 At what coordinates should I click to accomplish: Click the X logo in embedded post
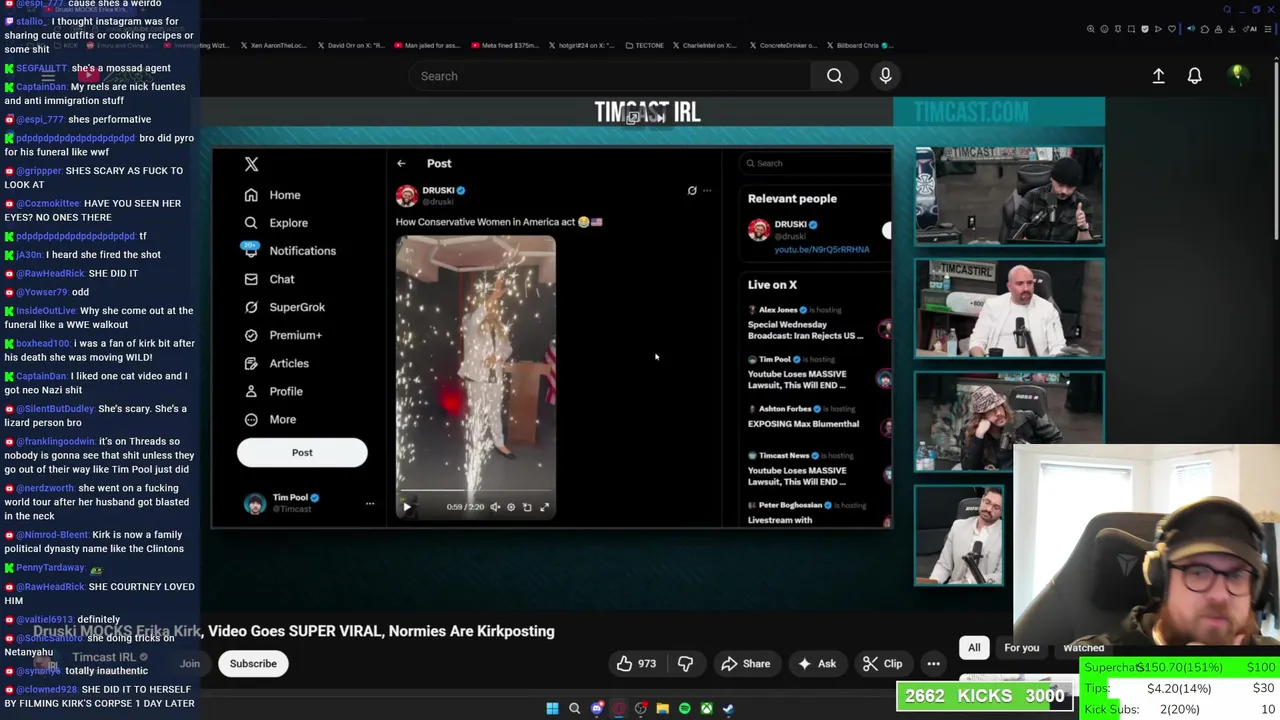click(x=251, y=164)
